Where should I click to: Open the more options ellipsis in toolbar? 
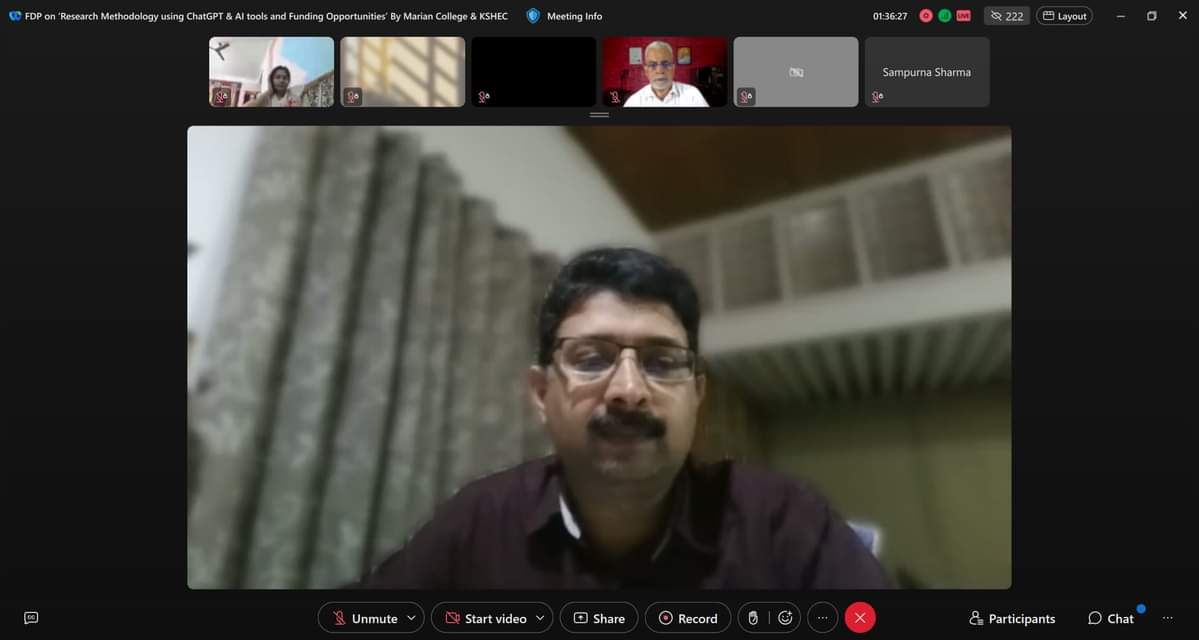822,618
